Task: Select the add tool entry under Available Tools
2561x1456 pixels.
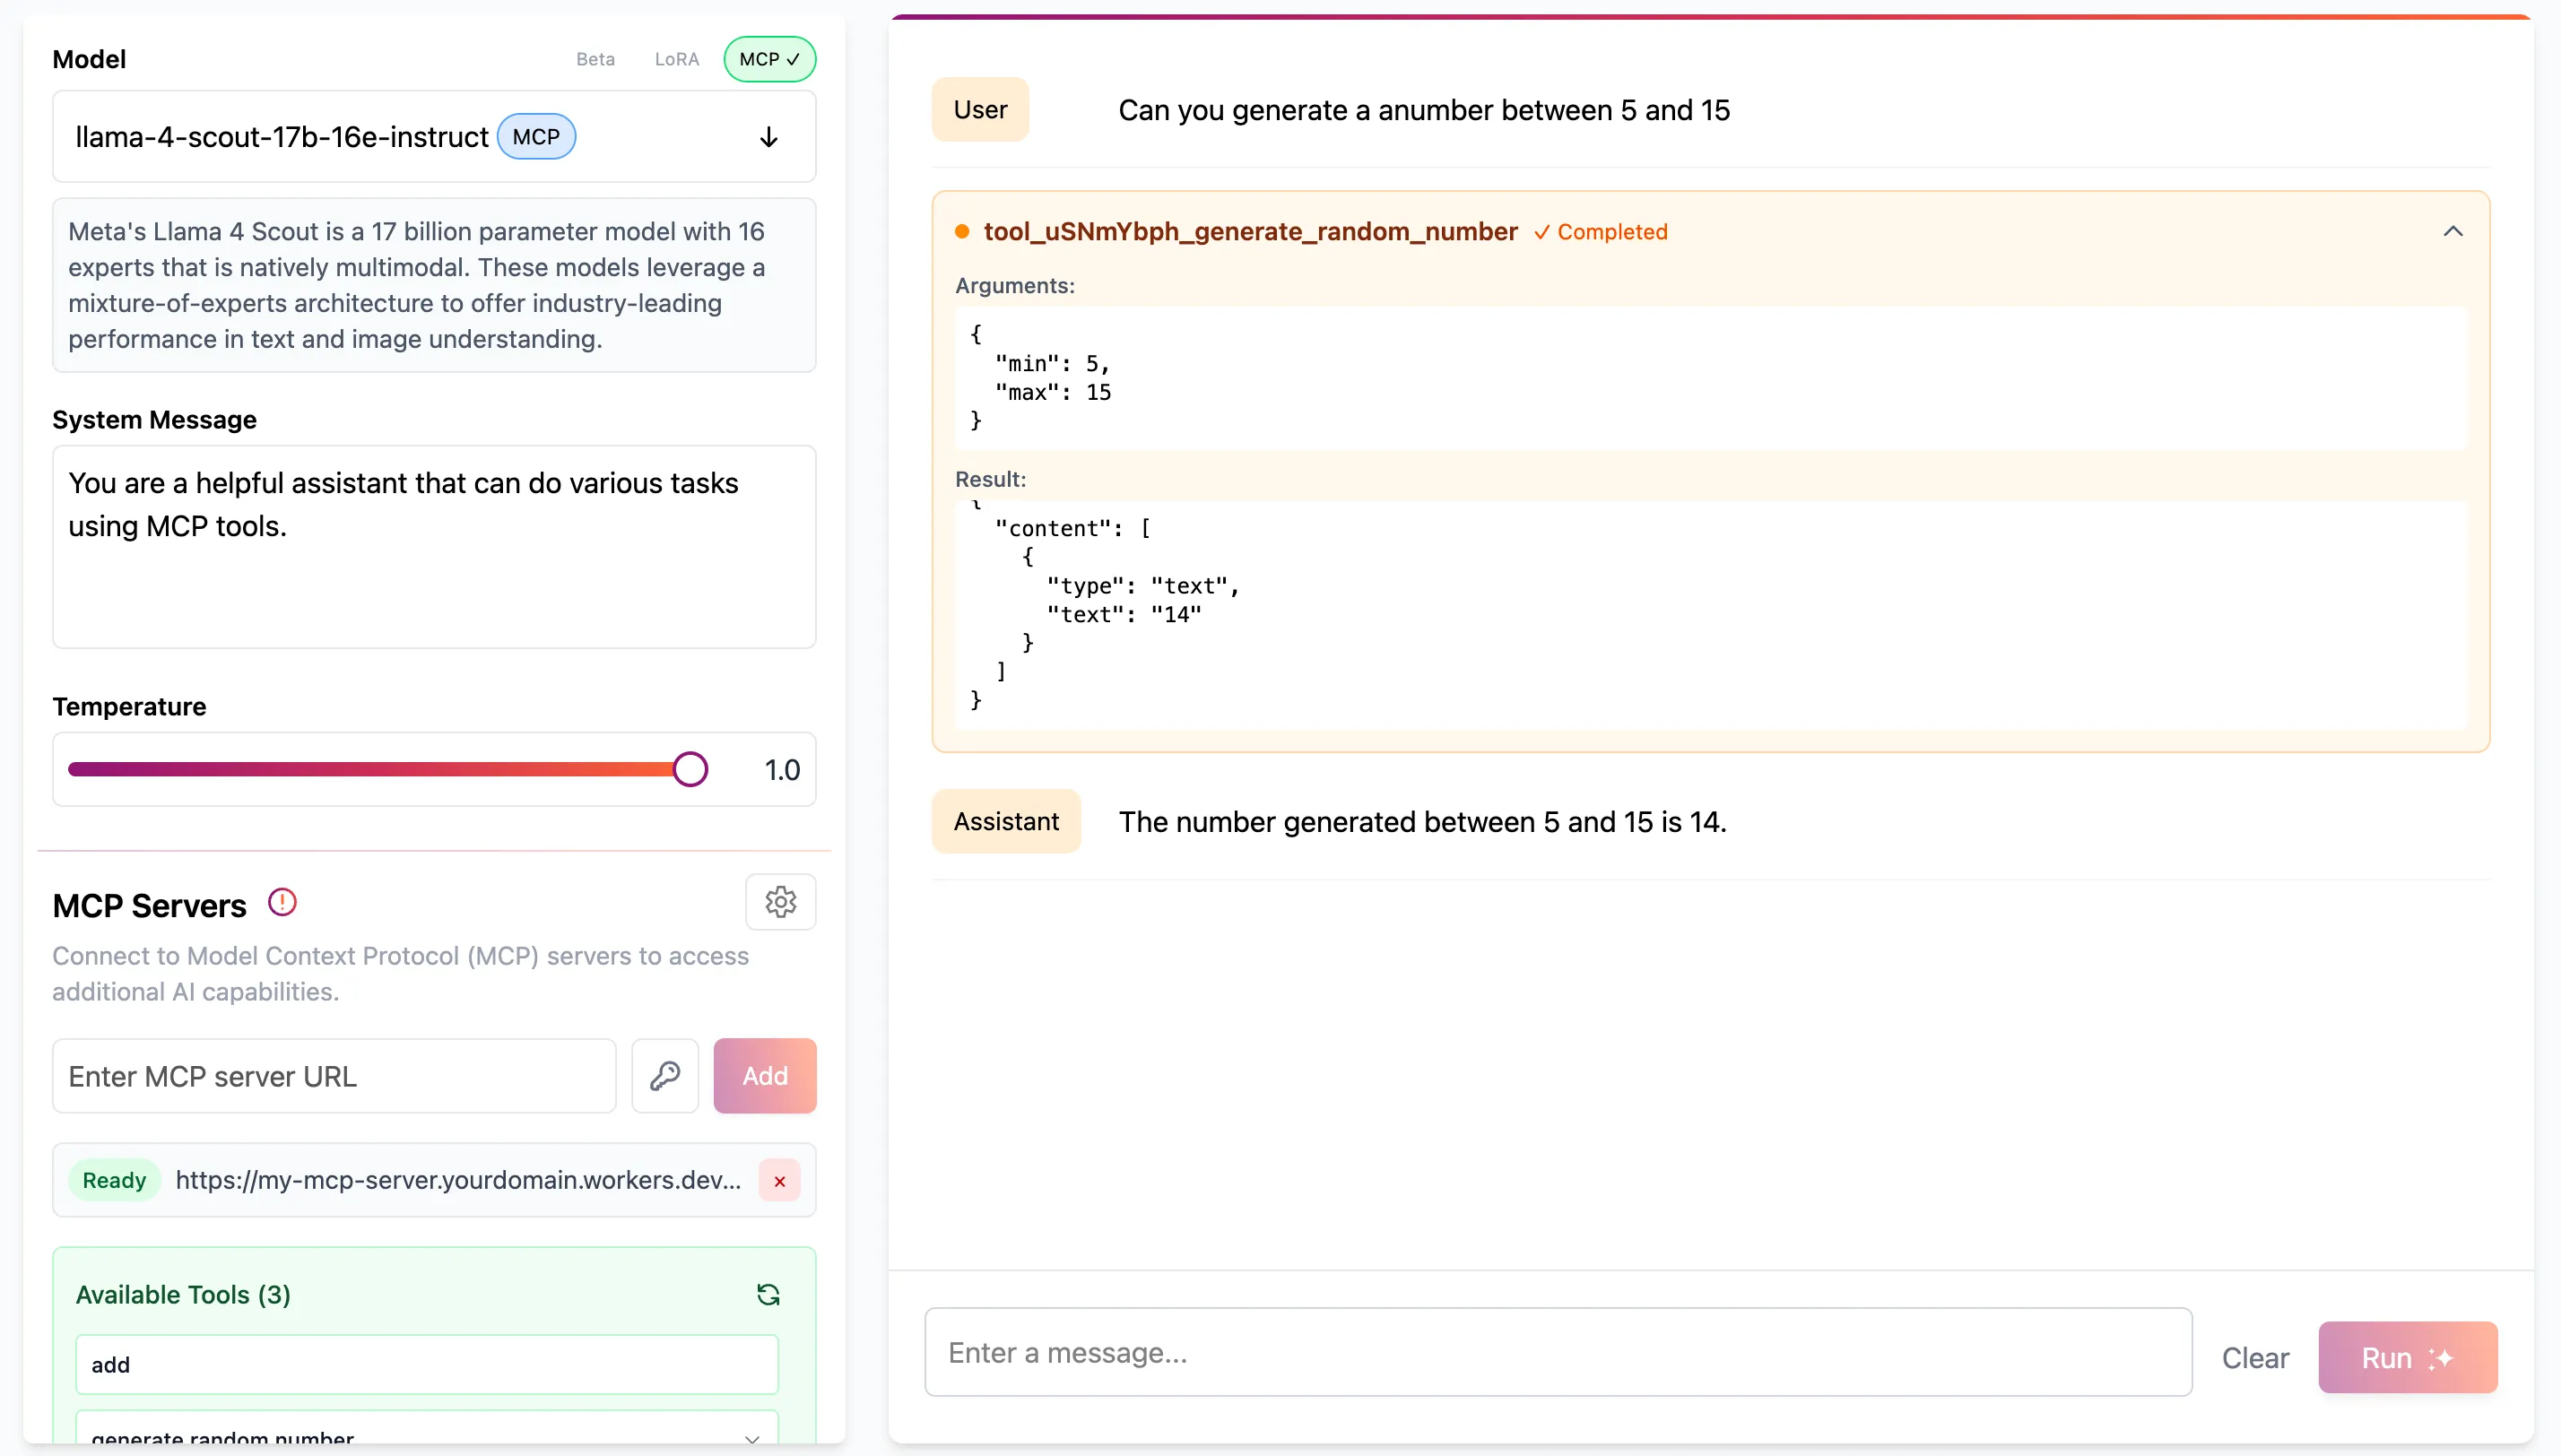Action: 426,1363
